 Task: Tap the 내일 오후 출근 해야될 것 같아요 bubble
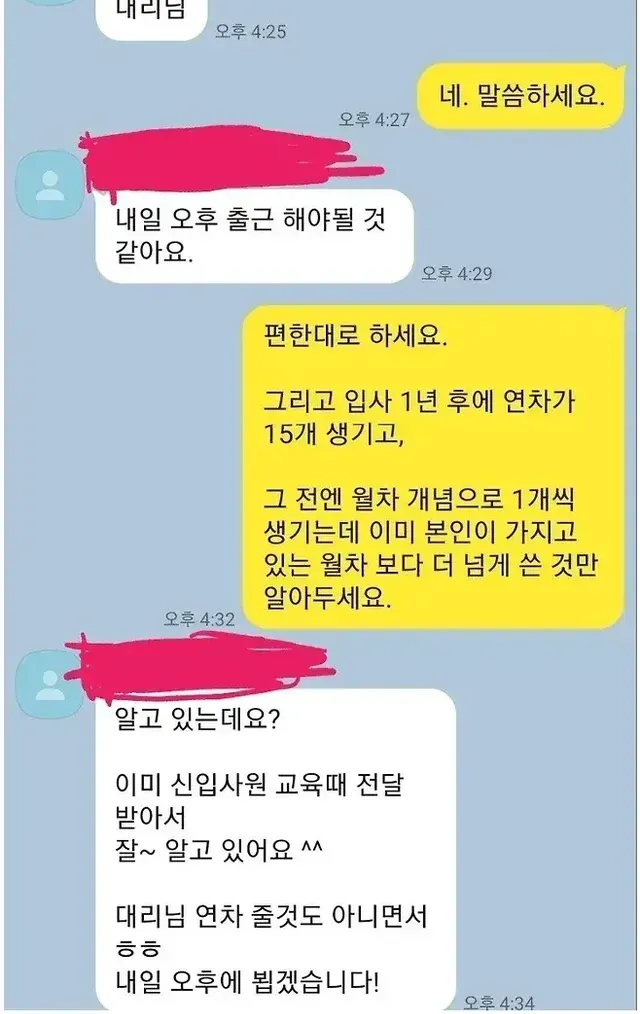[255, 236]
